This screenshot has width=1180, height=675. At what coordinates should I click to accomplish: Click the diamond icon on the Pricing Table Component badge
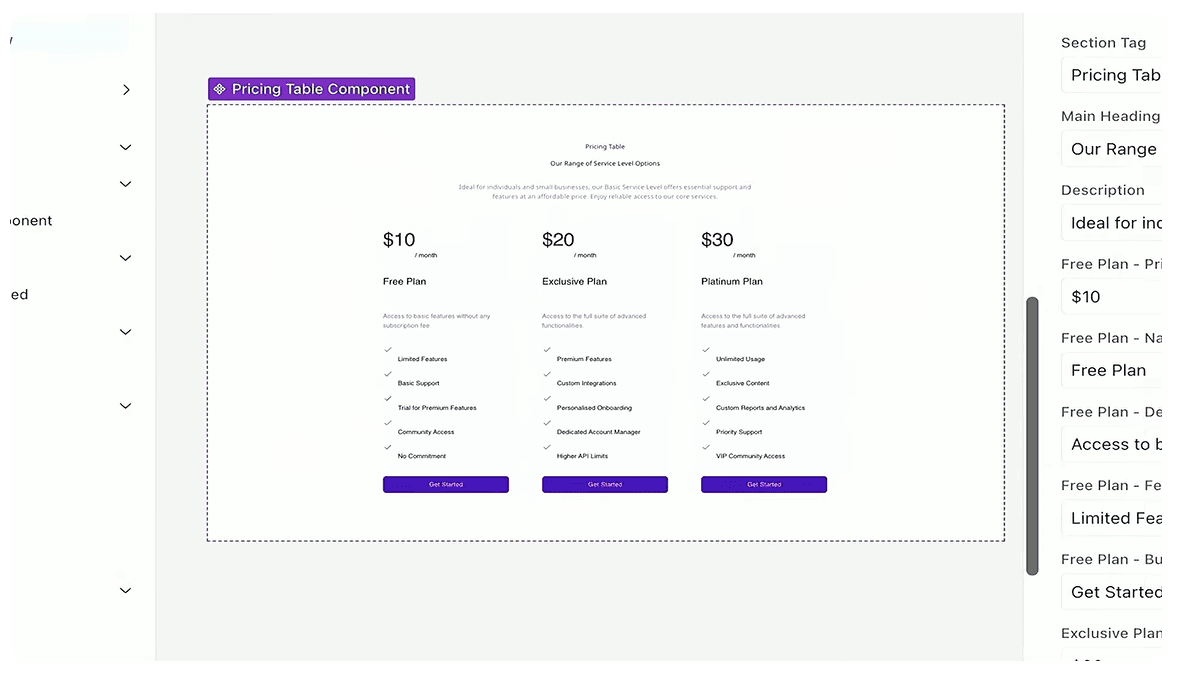tap(220, 89)
